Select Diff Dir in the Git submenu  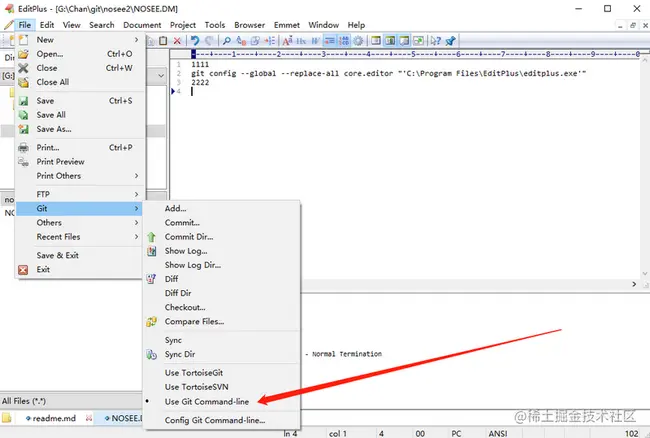pyautogui.click(x=222, y=293)
